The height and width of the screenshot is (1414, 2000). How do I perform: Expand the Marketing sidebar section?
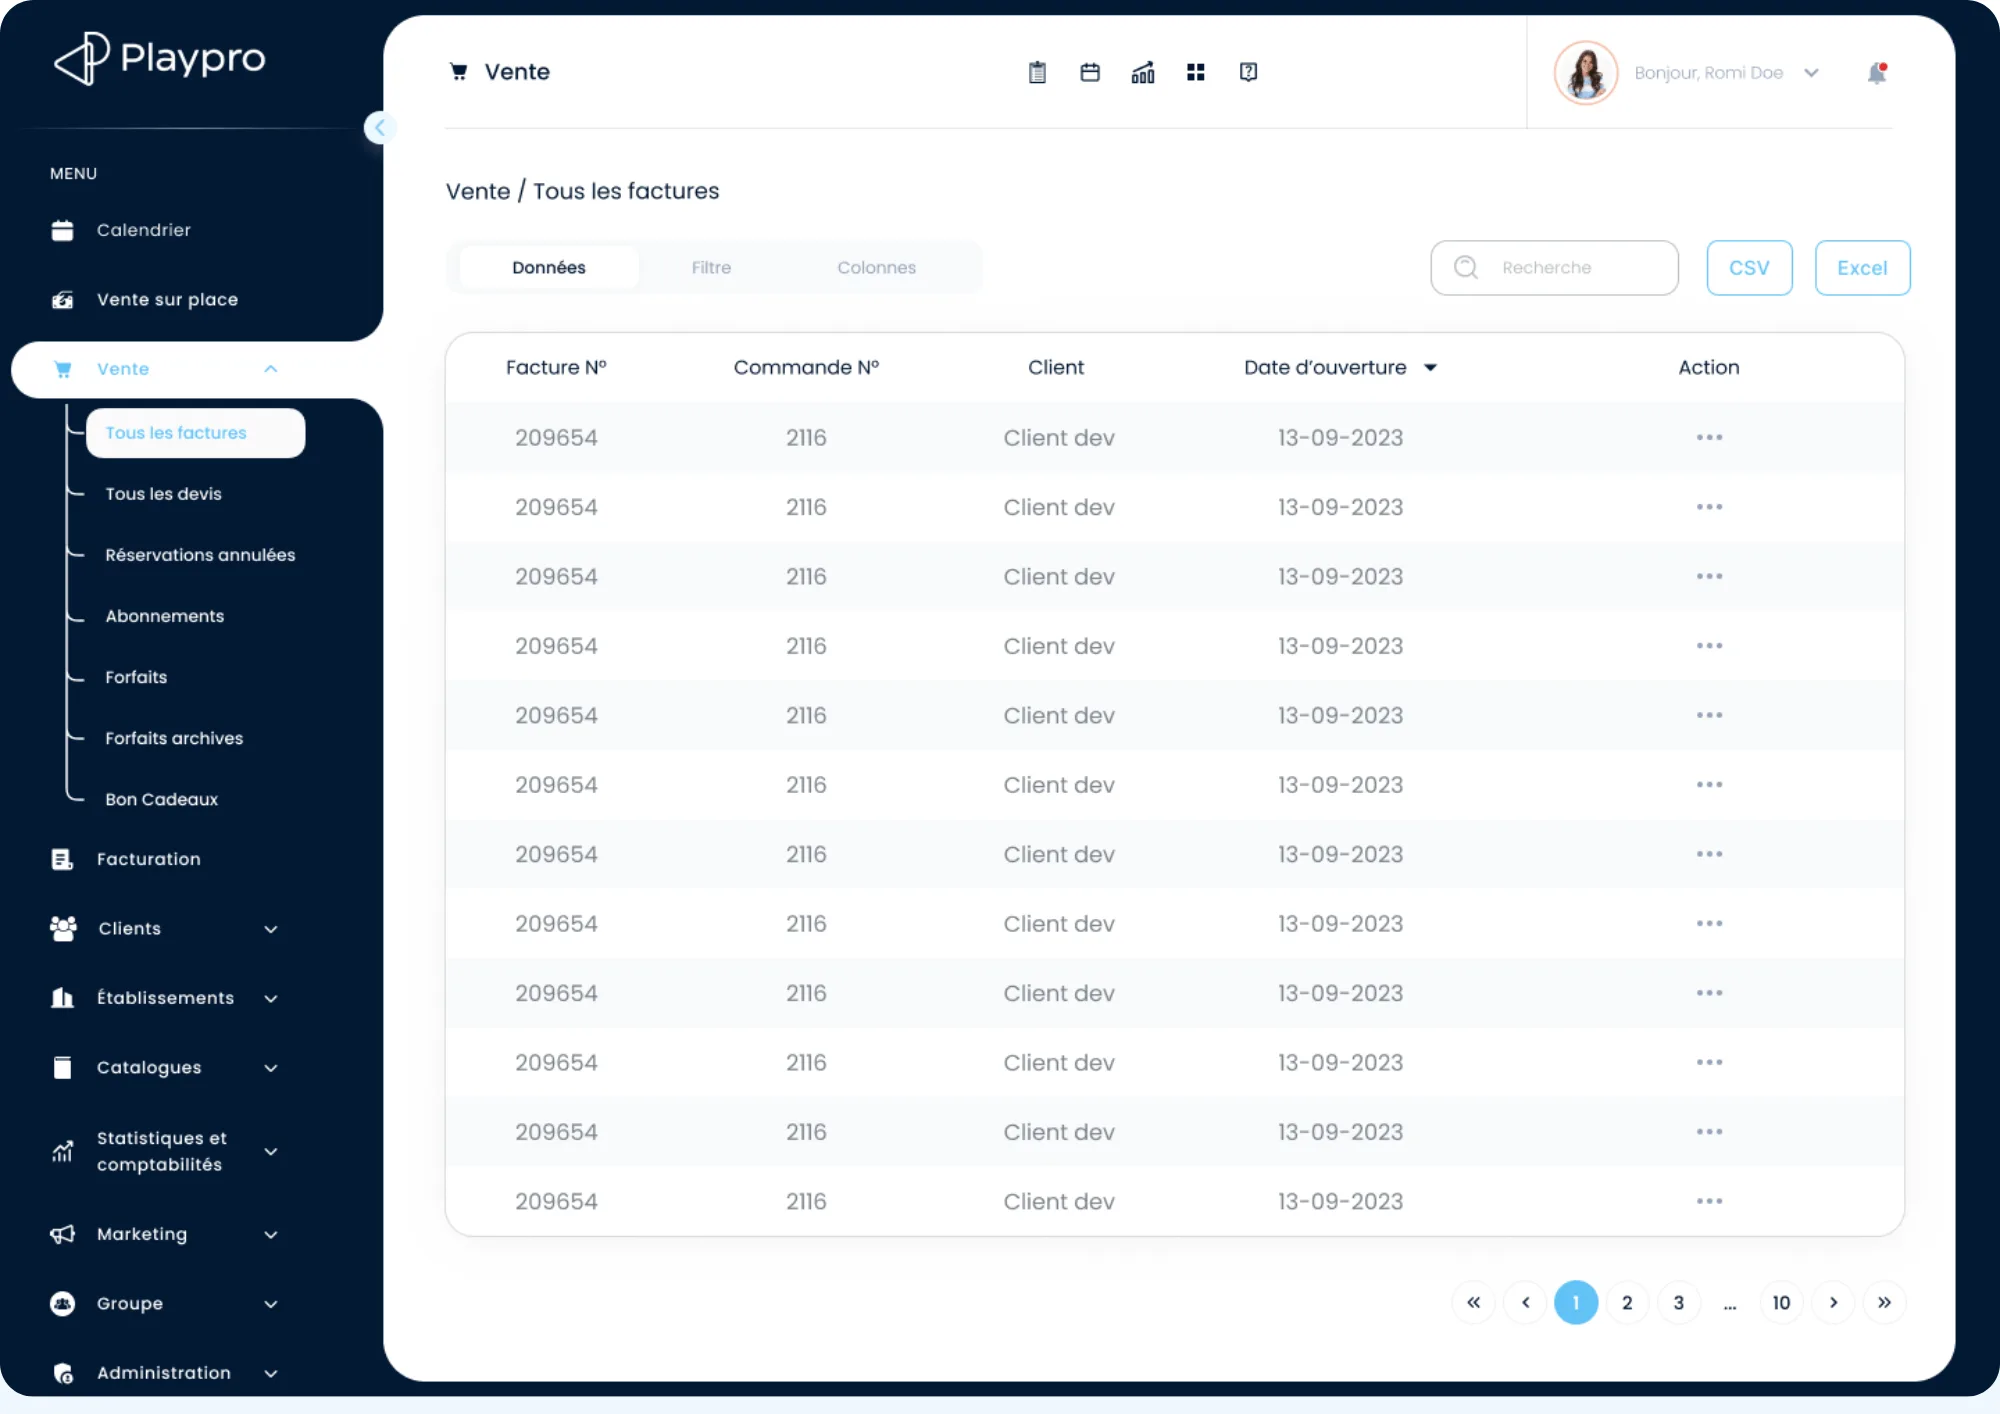[x=271, y=1234]
